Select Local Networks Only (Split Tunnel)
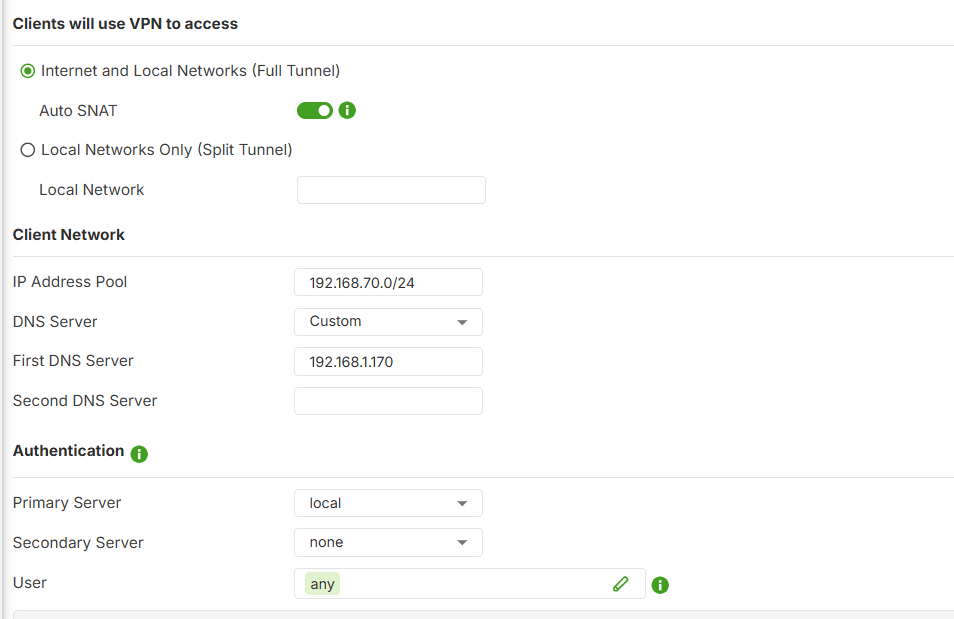This screenshot has height=619, width=954. click(27, 150)
